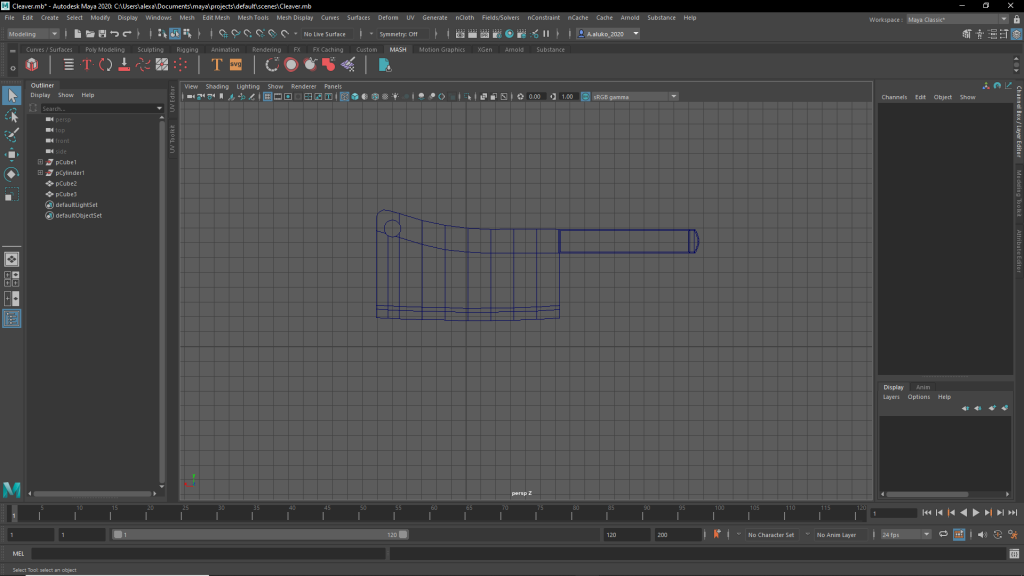Open the Mesh Tools menu
1024x576 pixels.
click(x=252, y=17)
